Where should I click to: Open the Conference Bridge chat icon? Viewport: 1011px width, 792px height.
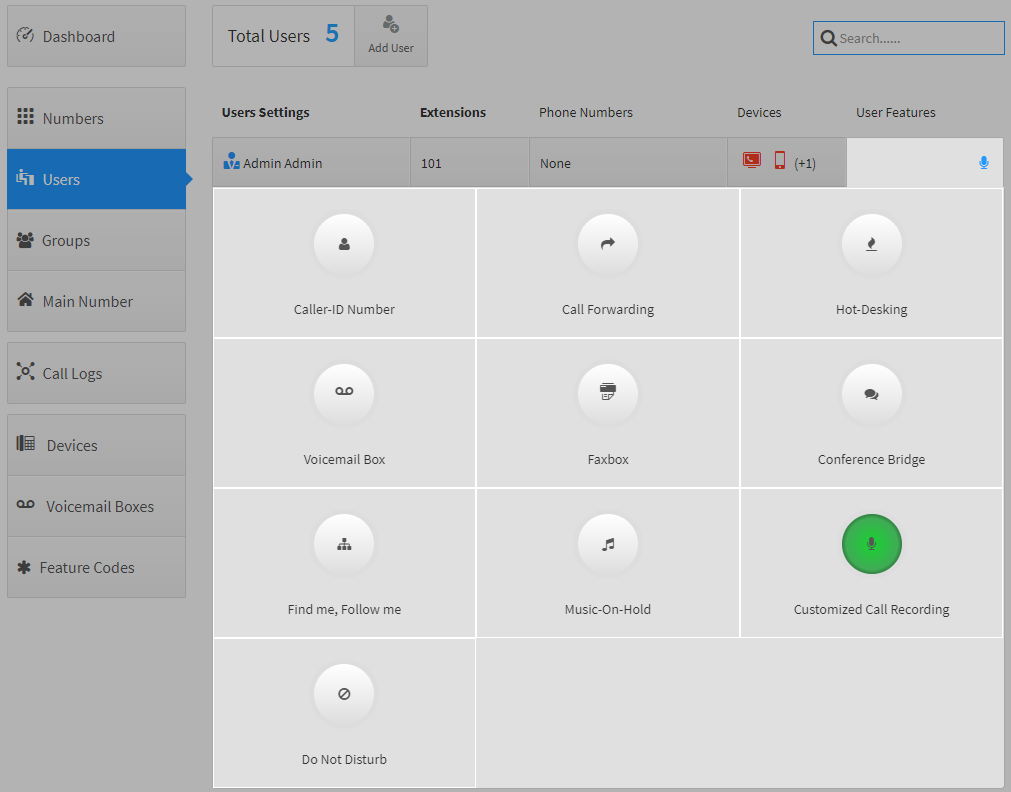pos(871,394)
